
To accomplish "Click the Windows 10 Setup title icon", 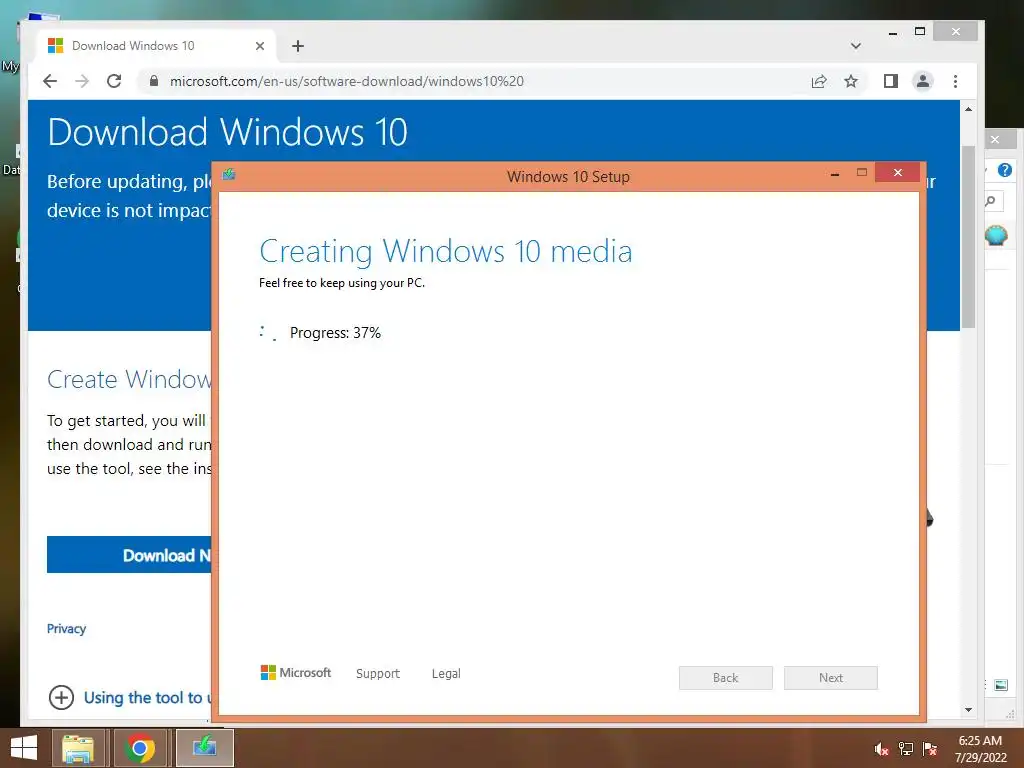I will (x=229, y=174).
